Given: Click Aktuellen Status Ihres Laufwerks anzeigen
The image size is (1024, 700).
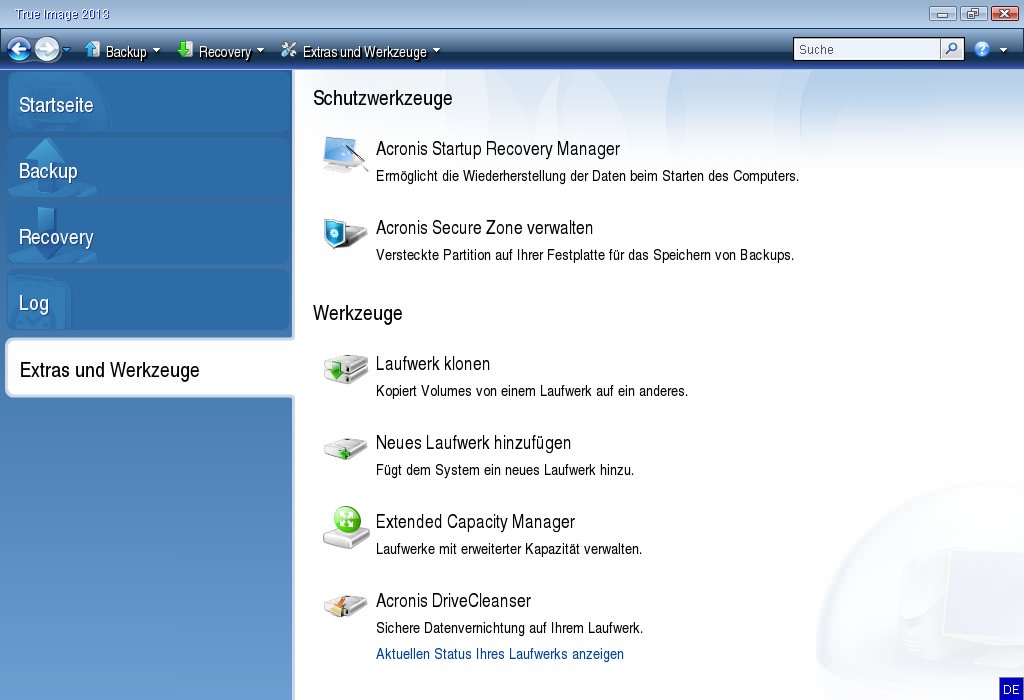Looking at the screenshot, I should tap(500, 654).
